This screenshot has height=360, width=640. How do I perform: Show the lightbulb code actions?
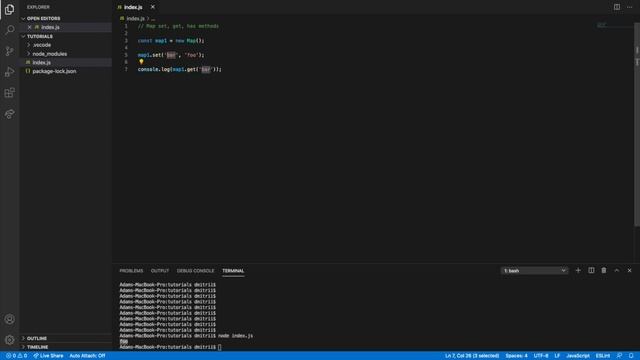pyautogui.click(x=141, y=62)
